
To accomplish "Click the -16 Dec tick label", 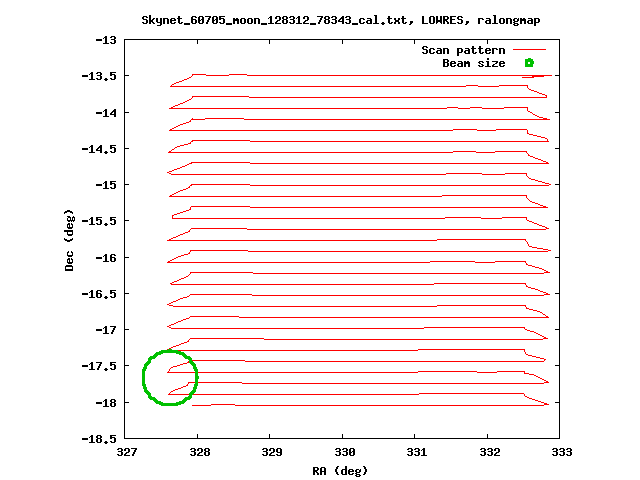I will point(106,258).
